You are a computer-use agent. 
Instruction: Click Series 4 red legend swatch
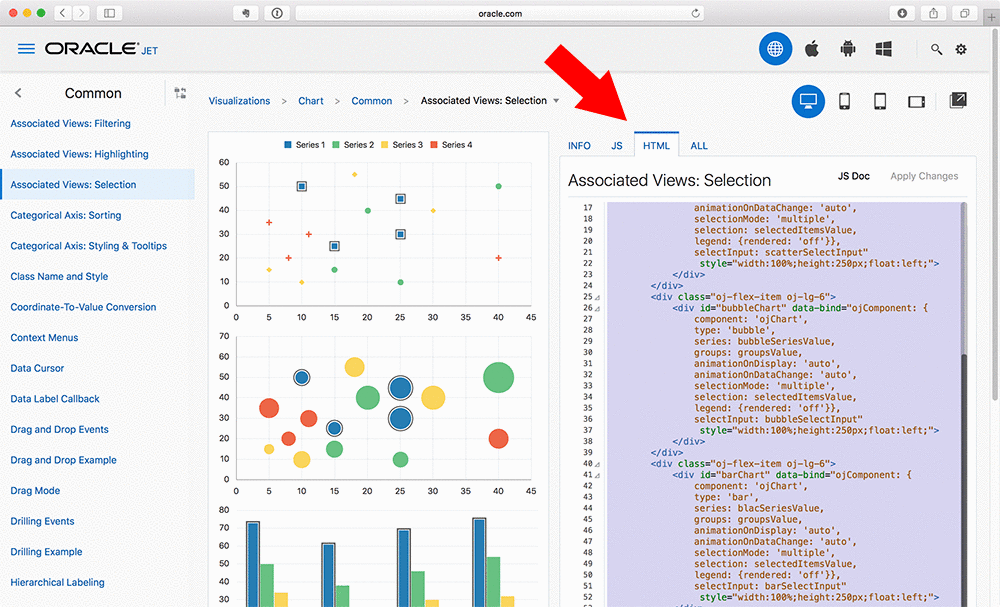coord(434,145)
